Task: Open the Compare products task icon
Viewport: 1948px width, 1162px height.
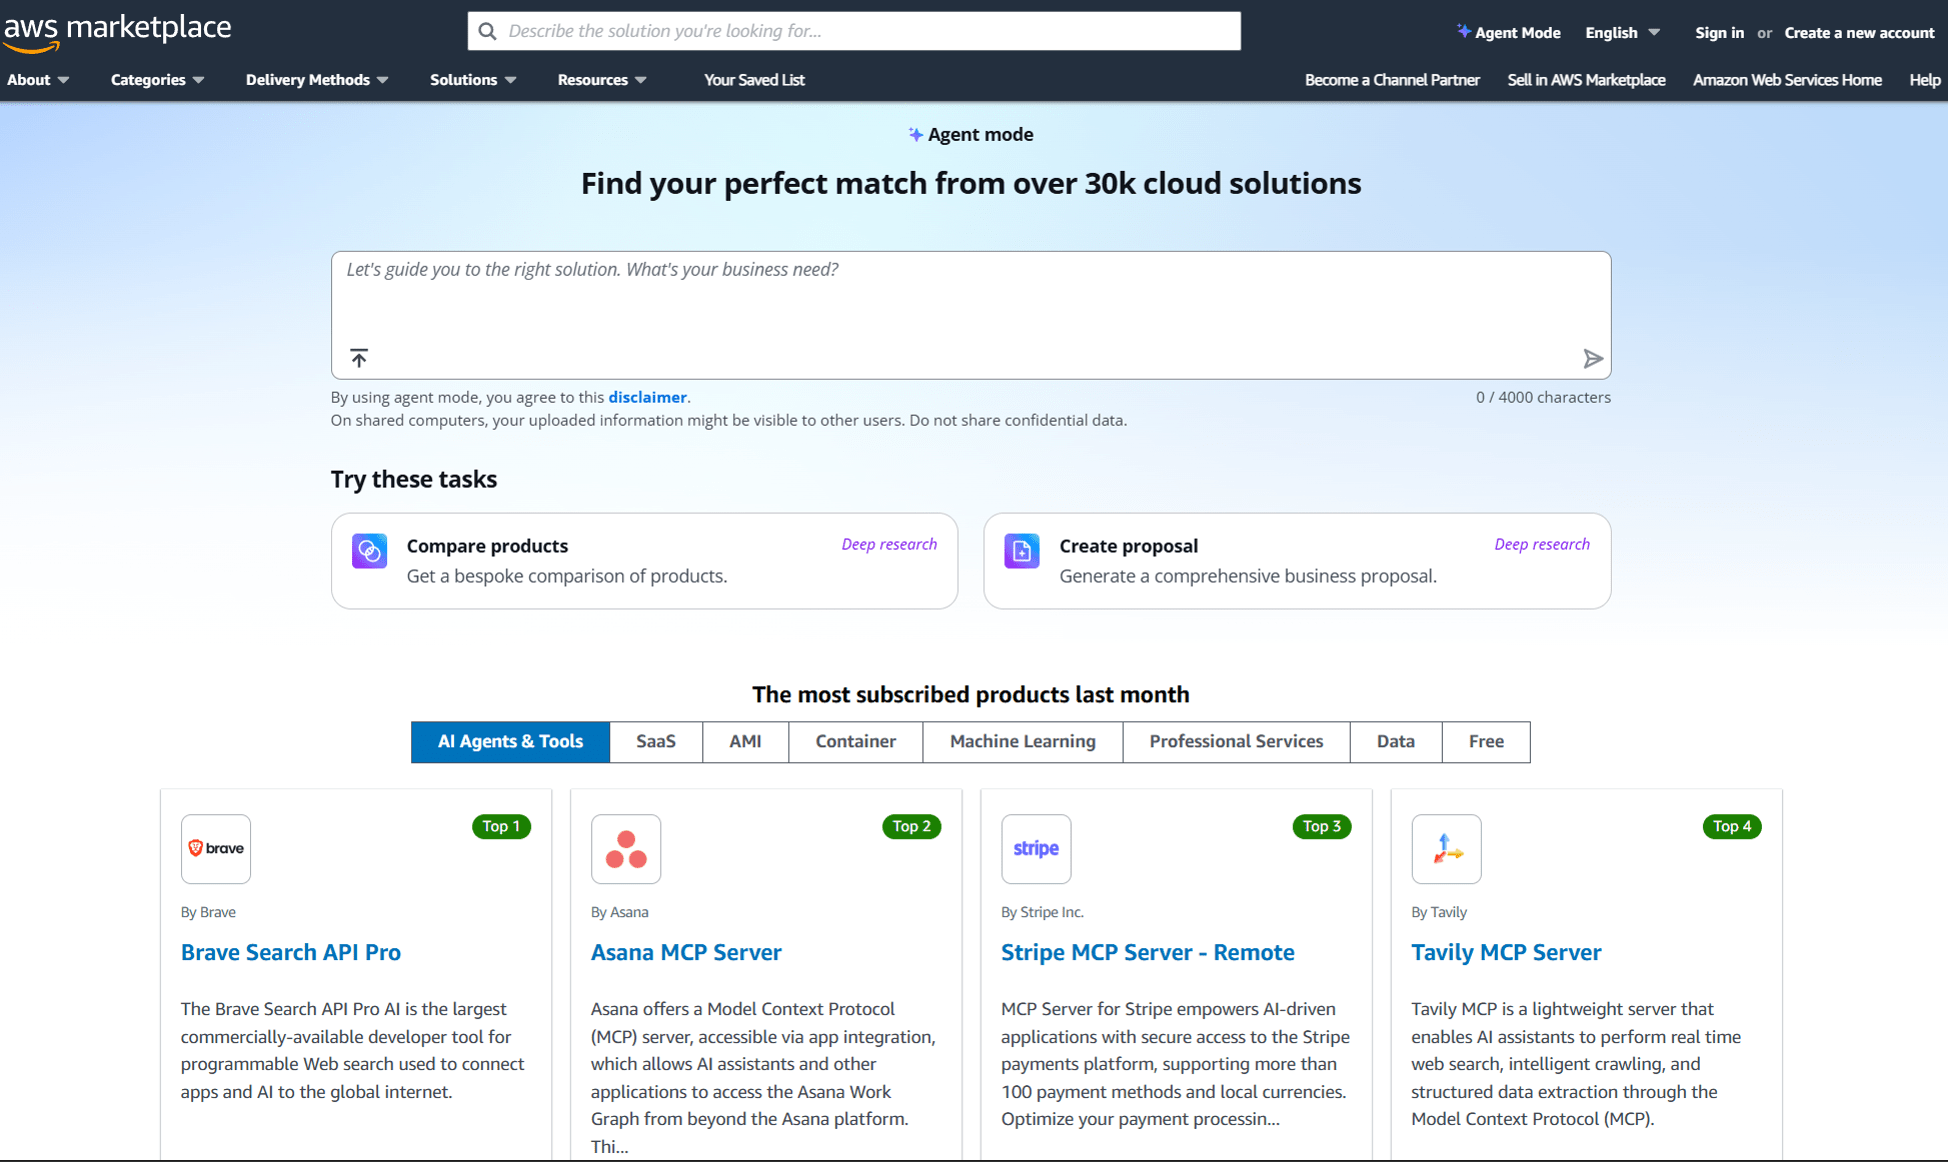Action: tap(369, 550)
